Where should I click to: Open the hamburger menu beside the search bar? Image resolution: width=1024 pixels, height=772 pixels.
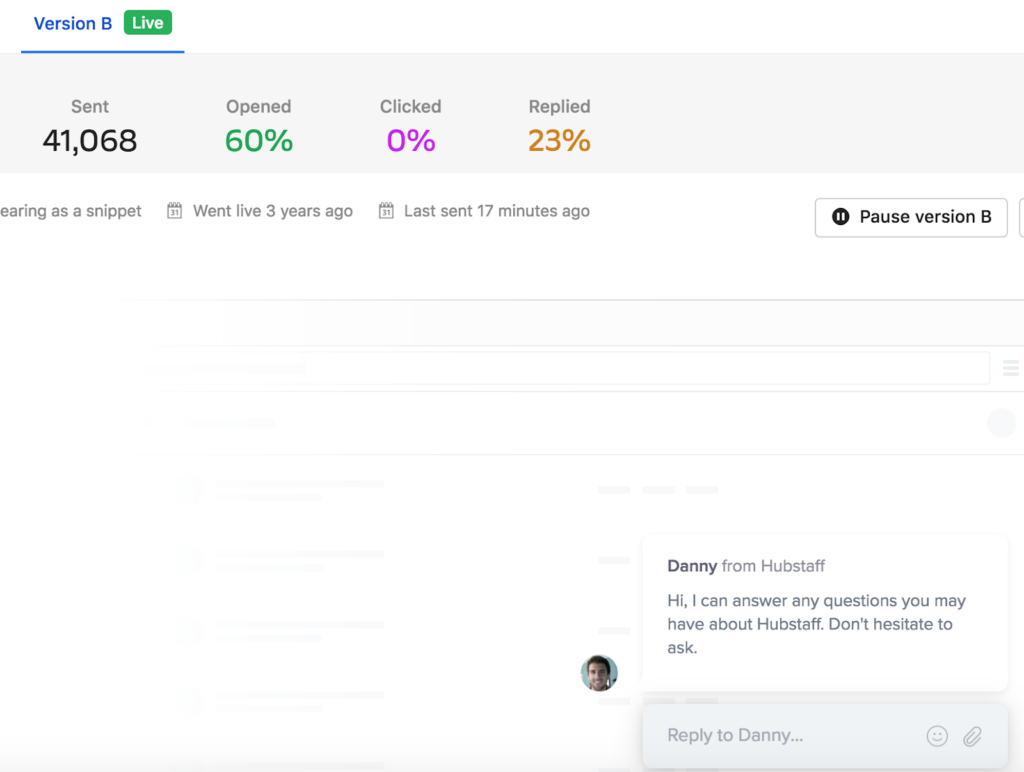click(1010, 368)
